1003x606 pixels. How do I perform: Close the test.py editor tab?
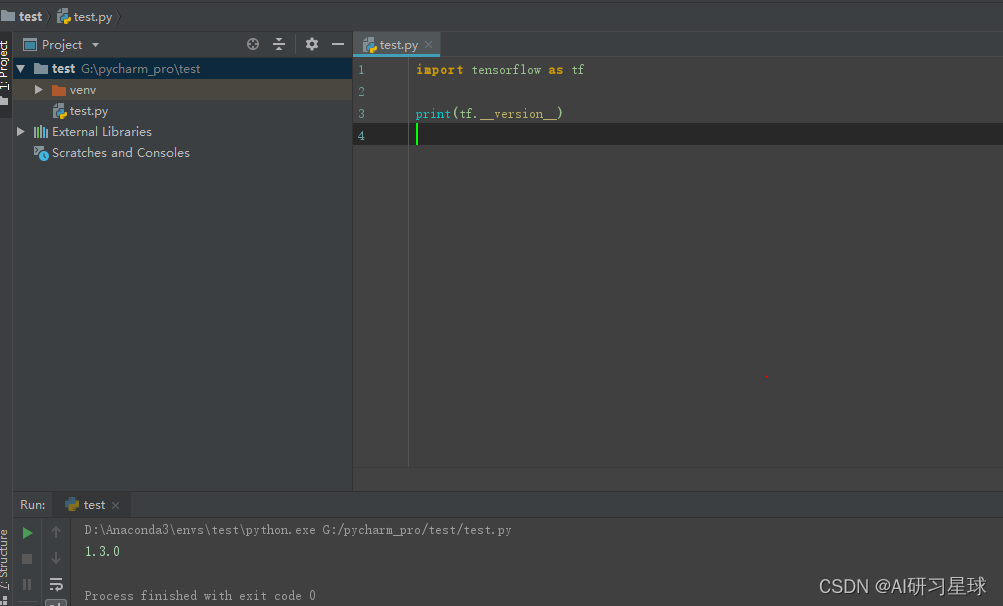(429, 44)
